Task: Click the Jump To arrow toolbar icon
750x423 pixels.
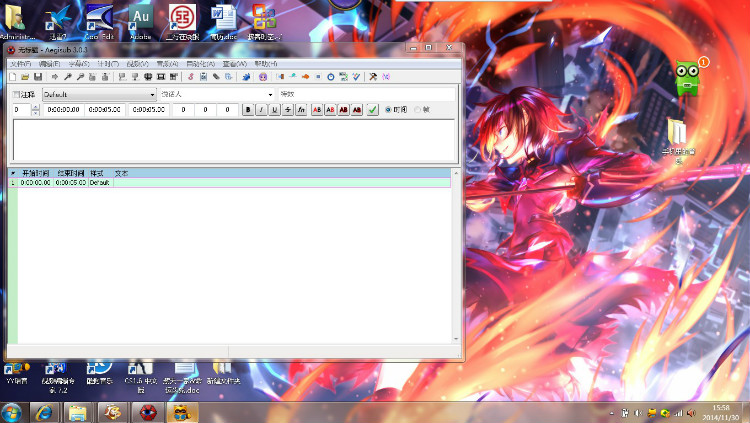Action: point(55,77)
